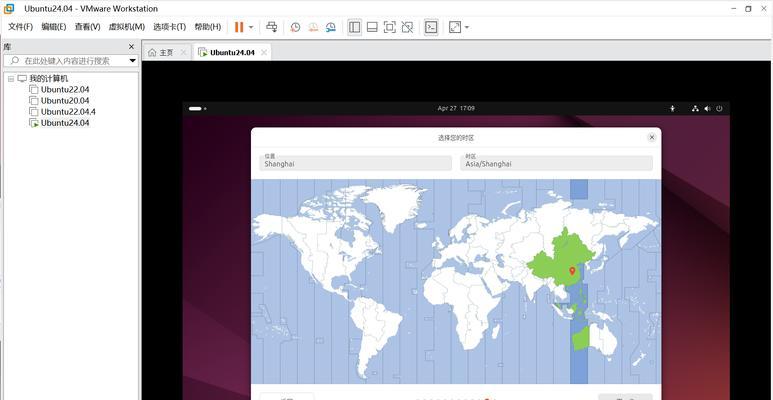Open the 帮助(H) menu
This screenshot has width=773, height=400.
pyautogui.click(x=208, y=27)
